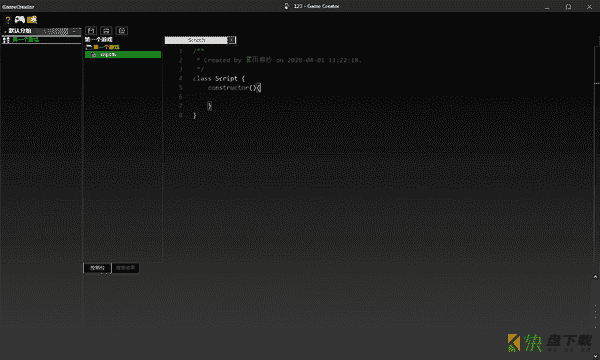Screen dimensions: 600x360
Task: Click the first toolbar icon above the file tree
Action: [x=91, y=31]
